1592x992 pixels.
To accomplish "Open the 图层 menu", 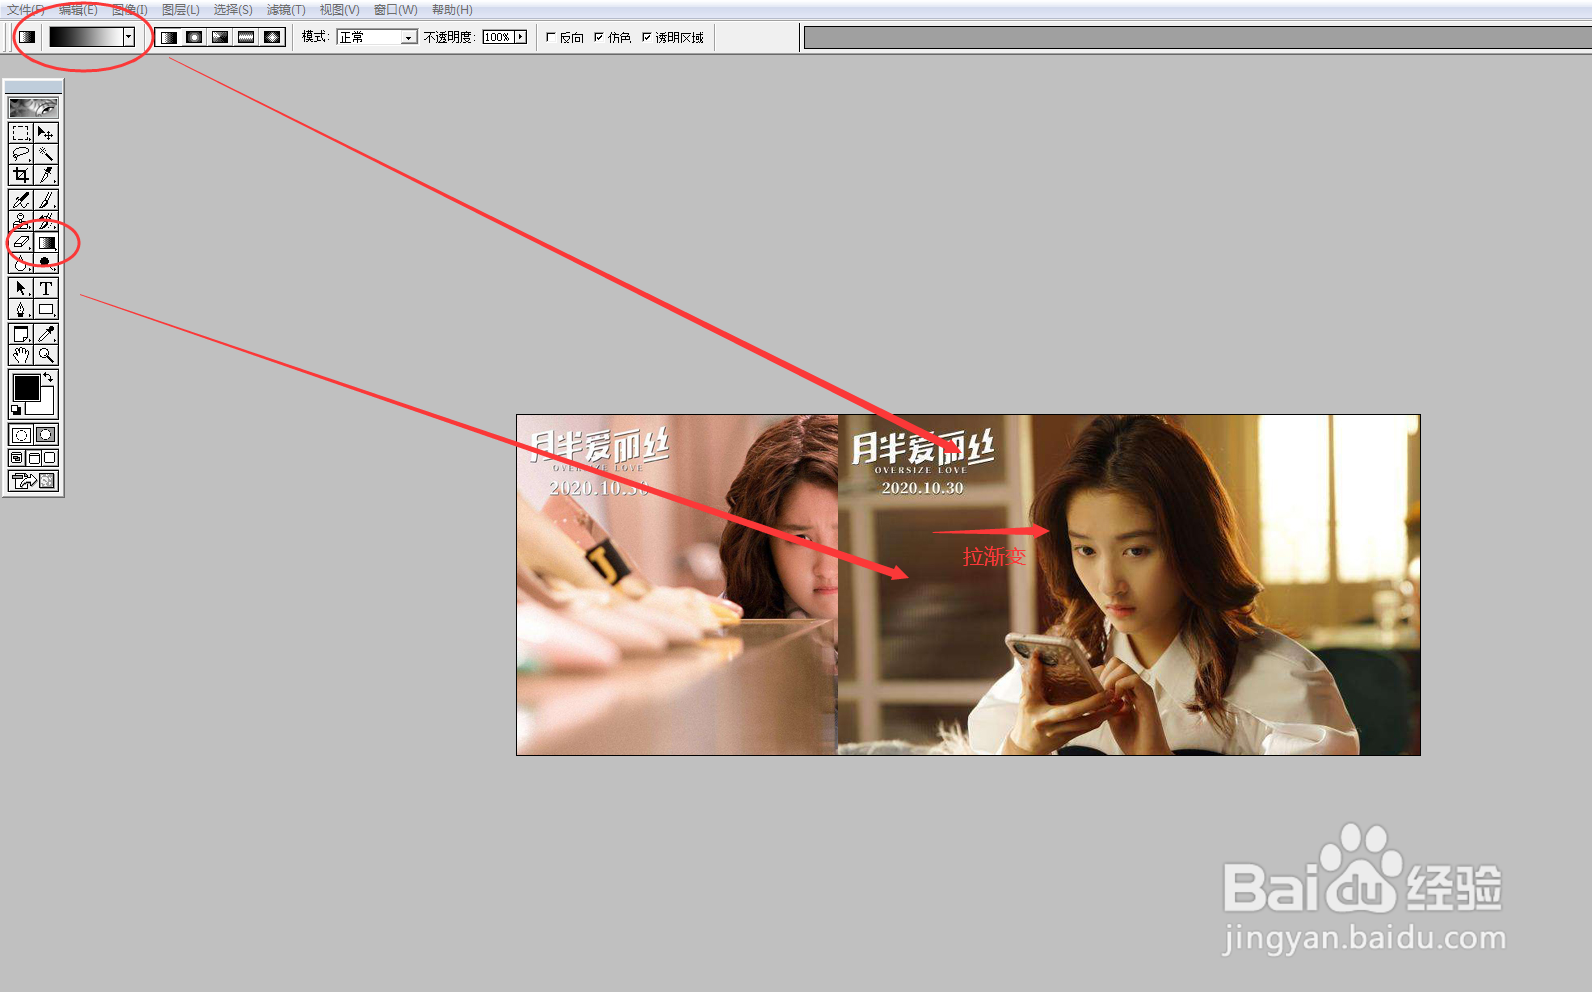I will tap(181, 10).
